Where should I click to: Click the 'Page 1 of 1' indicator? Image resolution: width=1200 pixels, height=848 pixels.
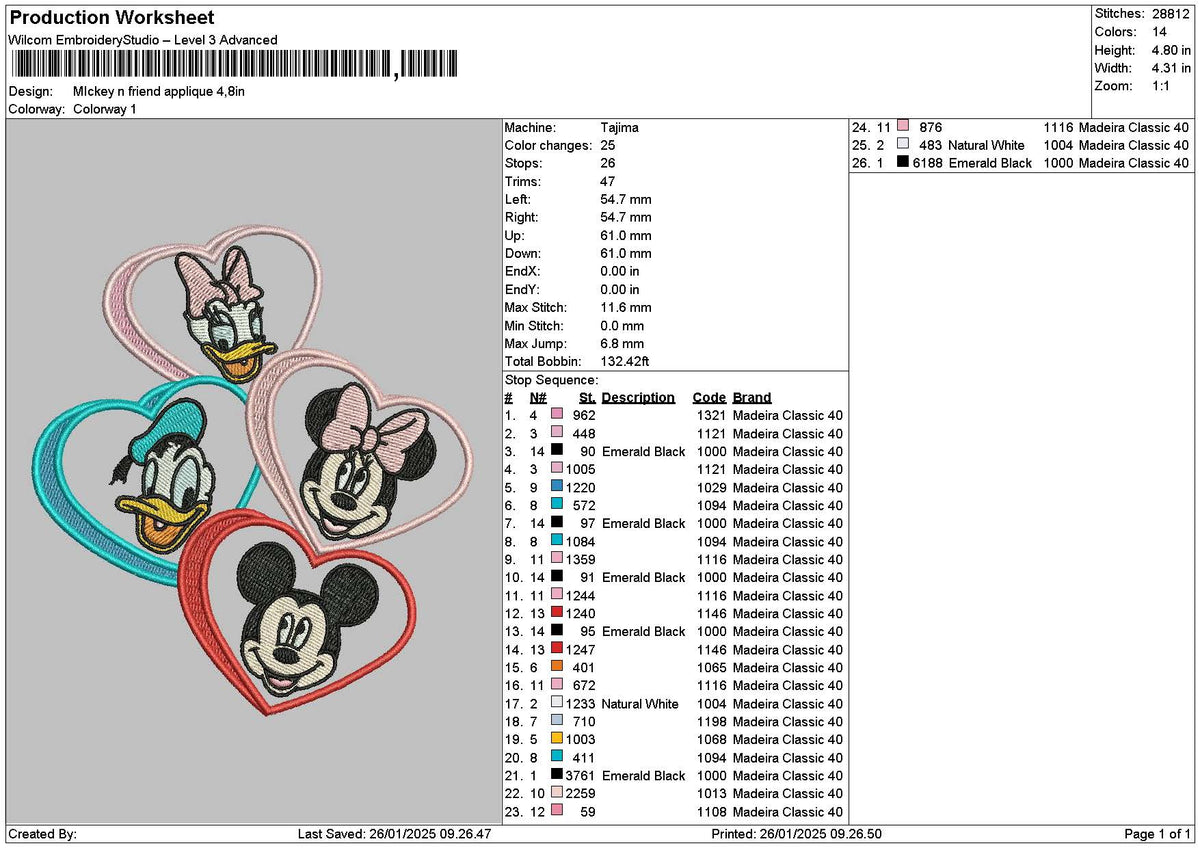click(x=1157, y=834)
